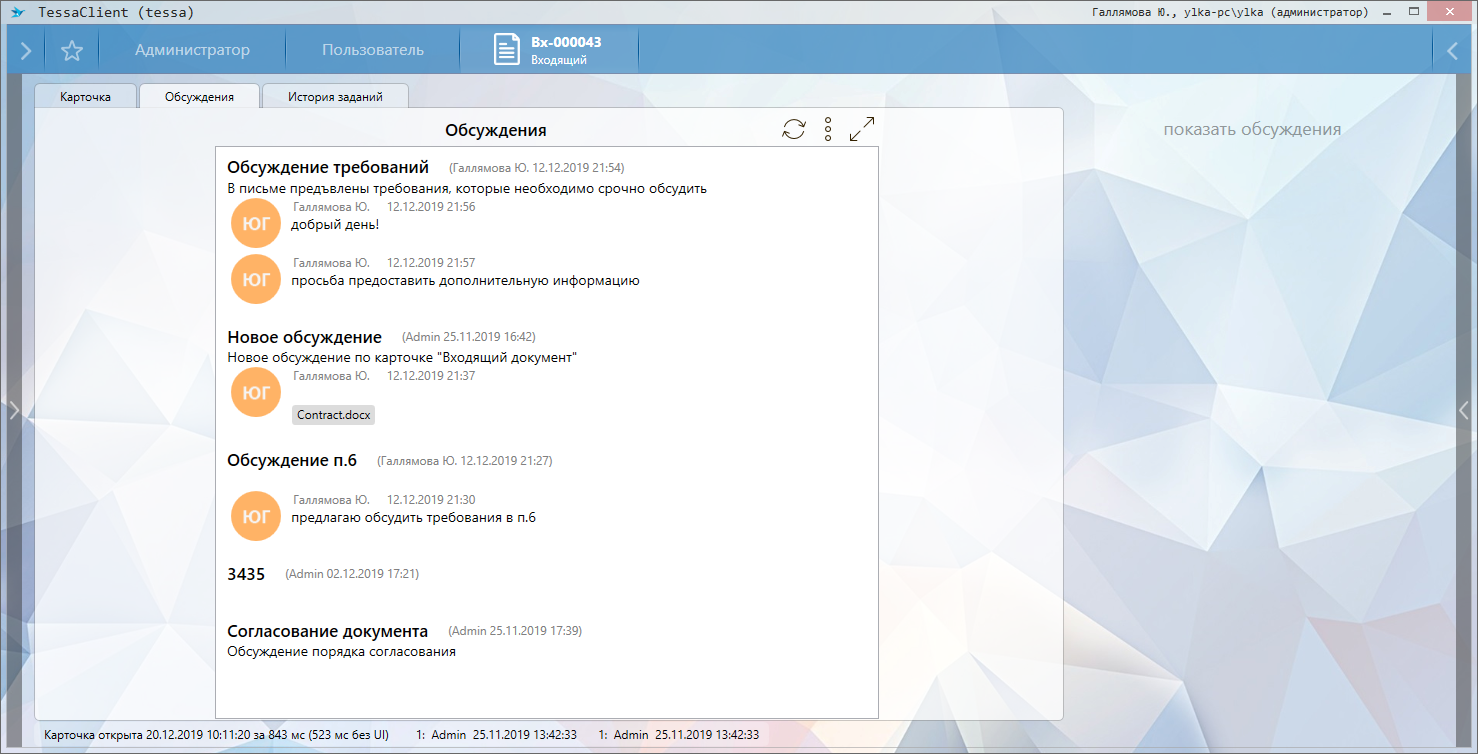
Task: Click the Вх-000043 document icon
Action: [x=508, y=50]
